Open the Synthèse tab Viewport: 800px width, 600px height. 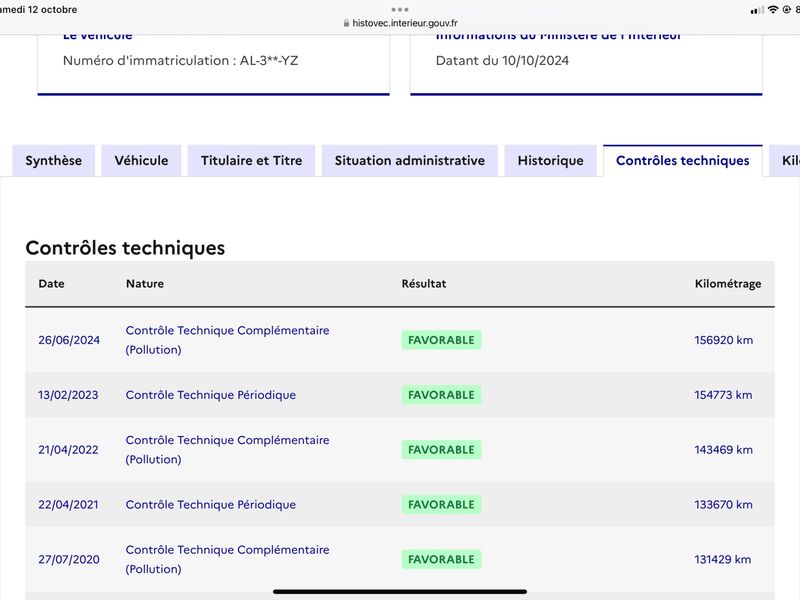[54, 161]
